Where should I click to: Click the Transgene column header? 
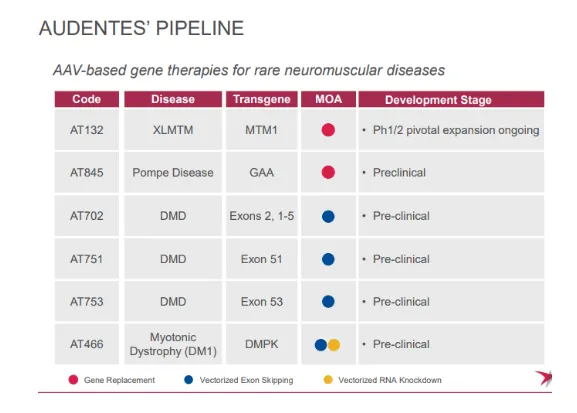[262, 99]
